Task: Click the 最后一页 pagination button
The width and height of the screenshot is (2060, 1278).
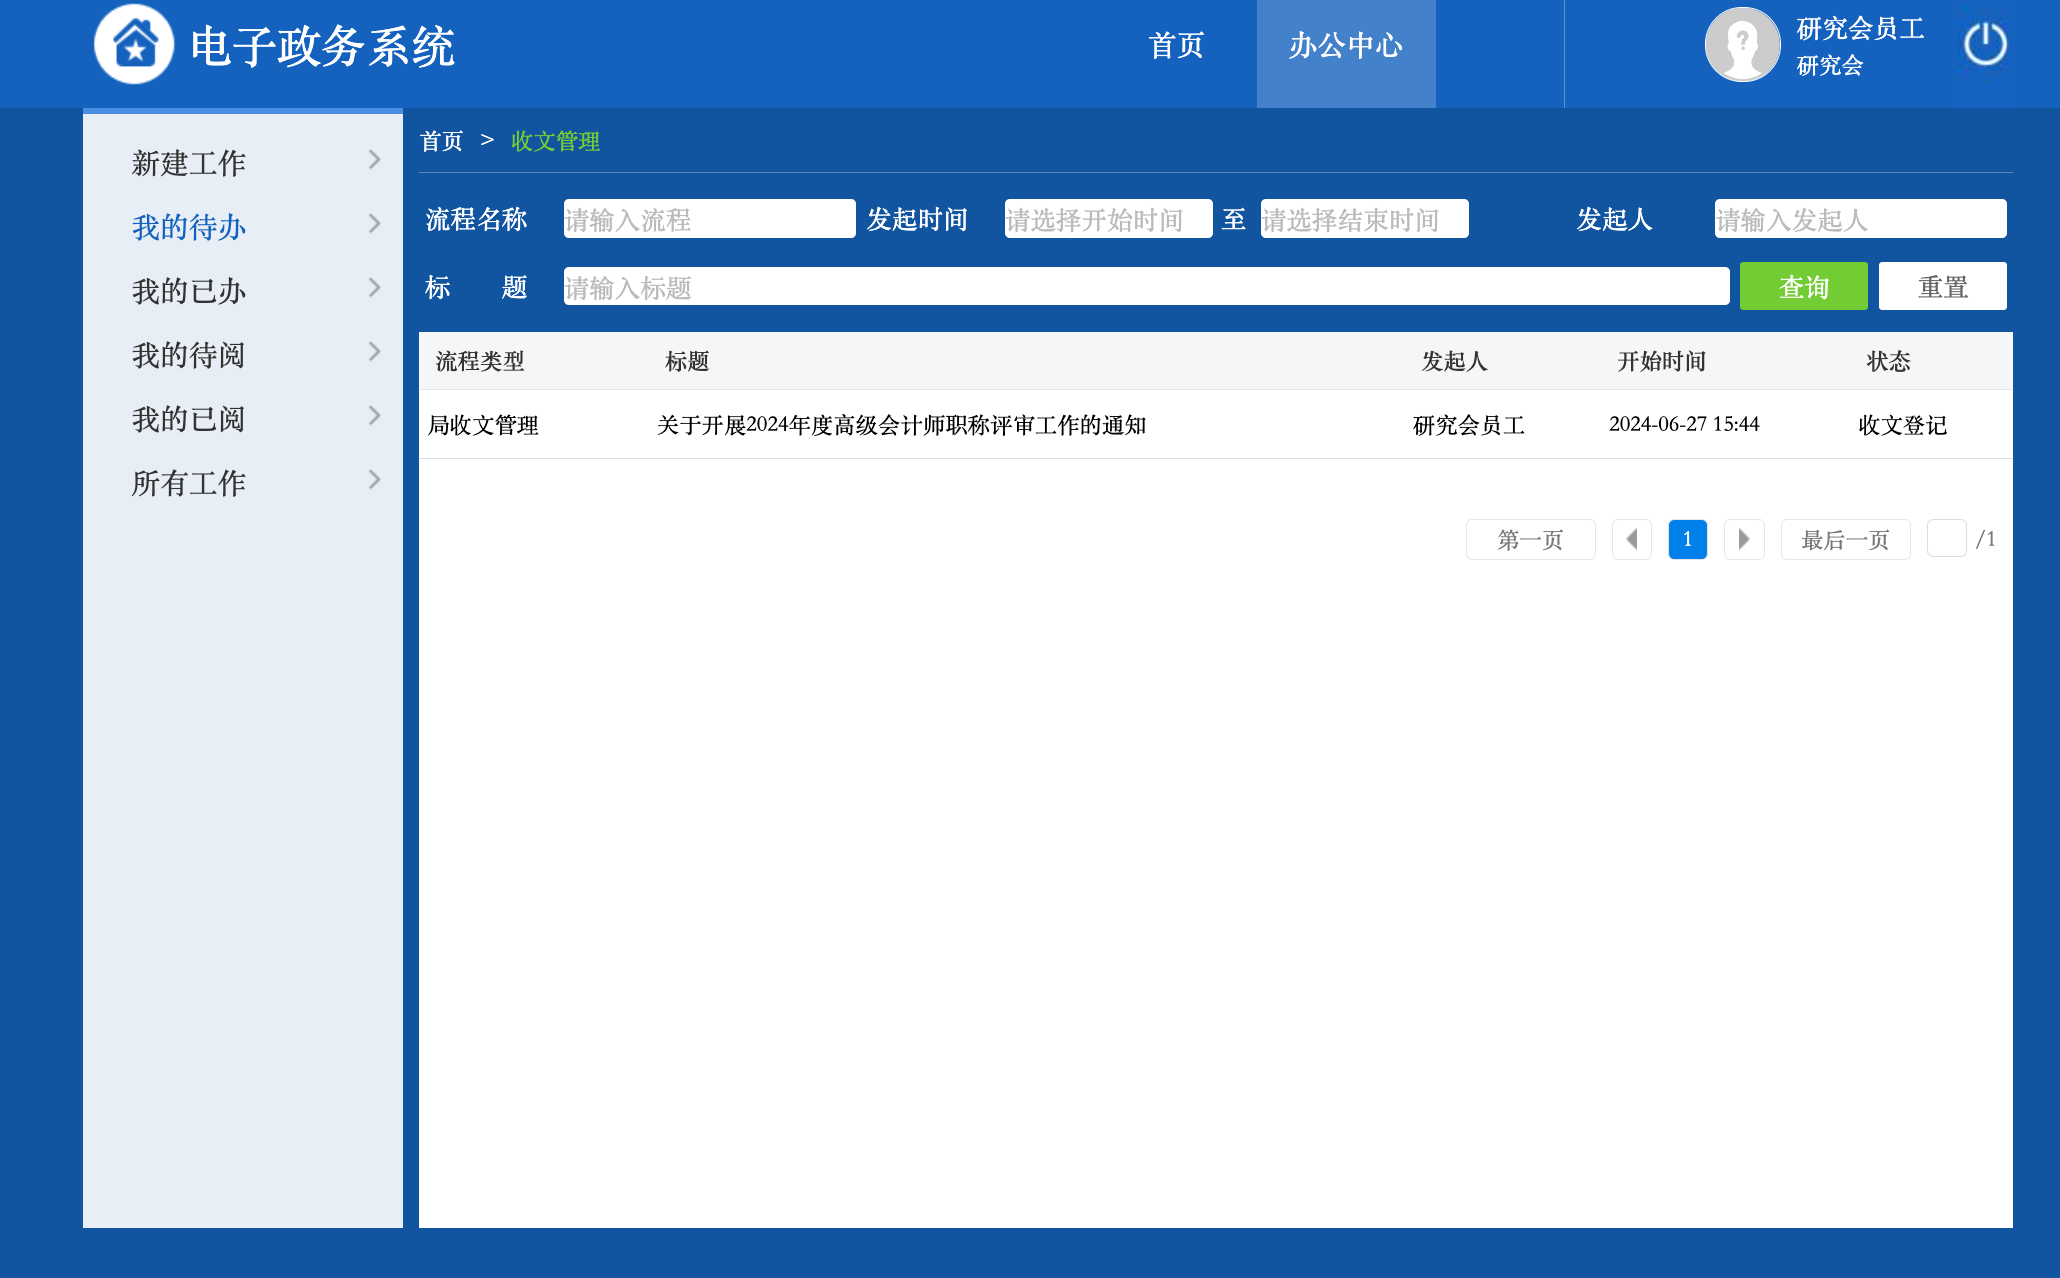Action: pyautogui.click(x=1844, y=540)
